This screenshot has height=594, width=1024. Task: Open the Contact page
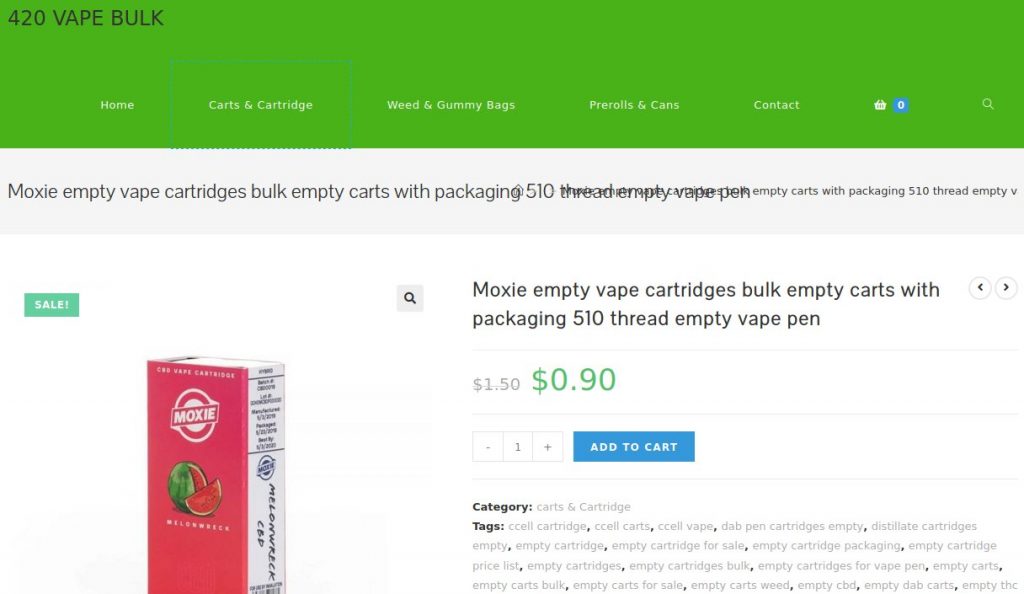776,104
